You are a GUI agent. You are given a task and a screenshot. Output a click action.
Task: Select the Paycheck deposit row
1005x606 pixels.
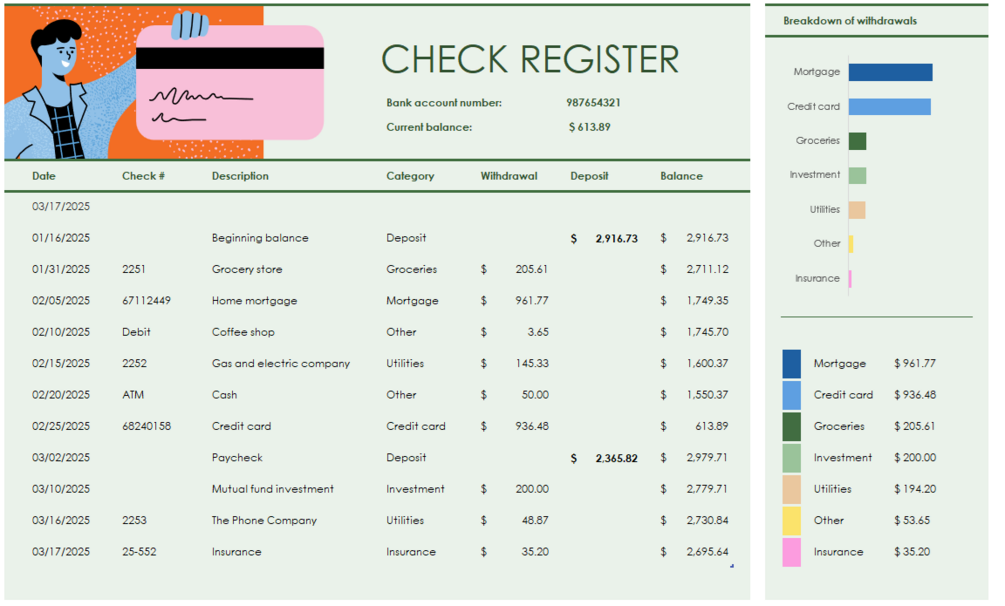click(240, 457)
